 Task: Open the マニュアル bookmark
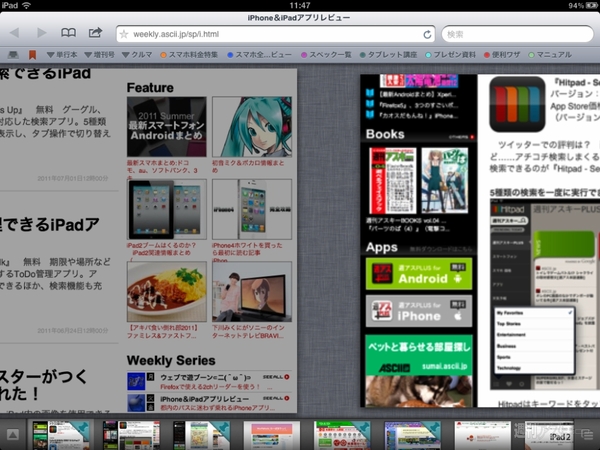point(550,55)
